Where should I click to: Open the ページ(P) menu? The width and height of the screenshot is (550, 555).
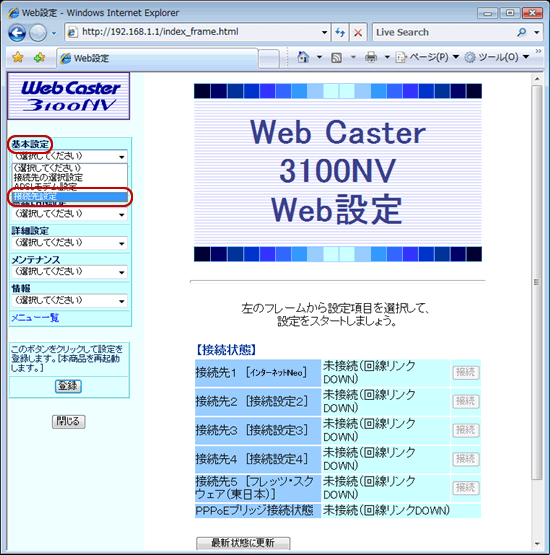point(427,57)
